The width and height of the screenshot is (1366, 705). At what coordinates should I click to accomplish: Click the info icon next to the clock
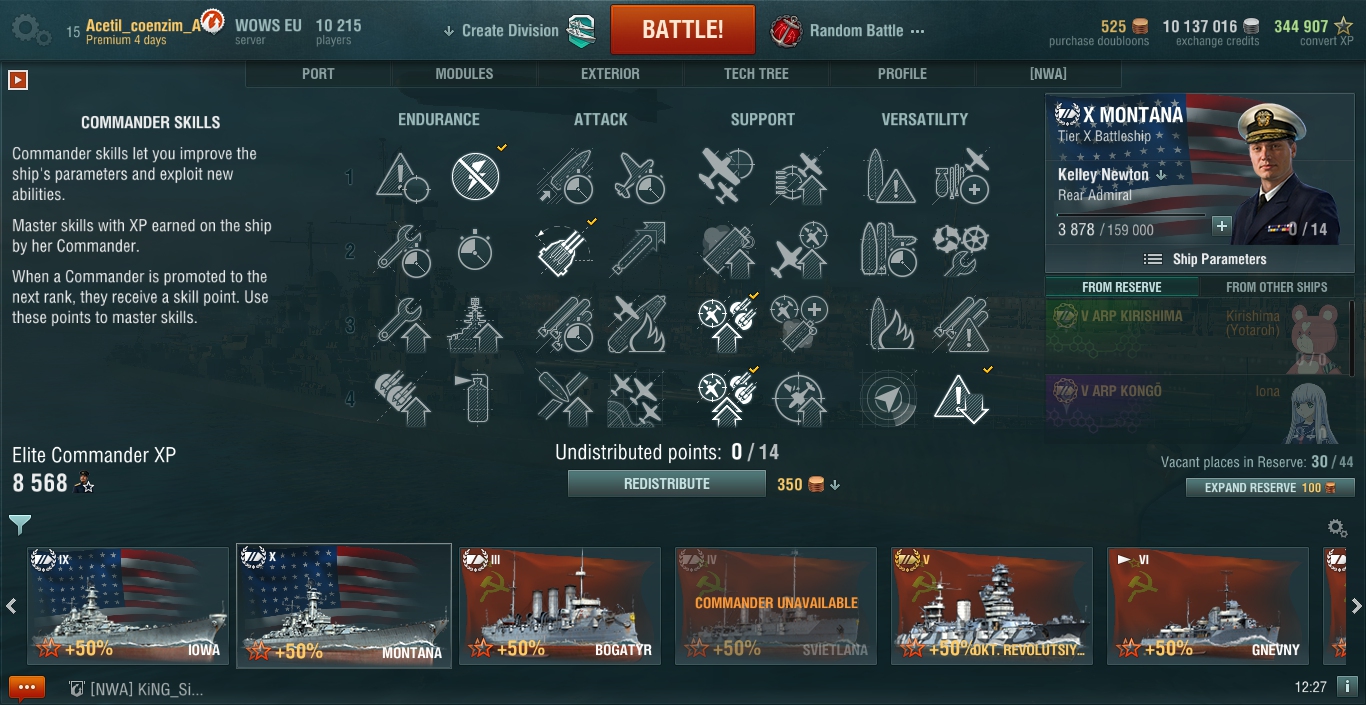click(x=1346, y=687)
